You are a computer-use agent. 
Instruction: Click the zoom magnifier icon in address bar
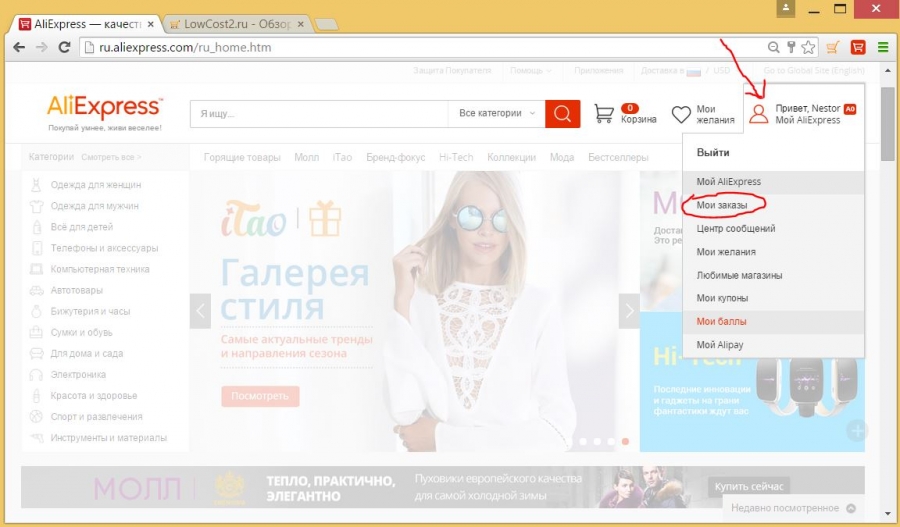pyautogui.click(x=774, y=48)
